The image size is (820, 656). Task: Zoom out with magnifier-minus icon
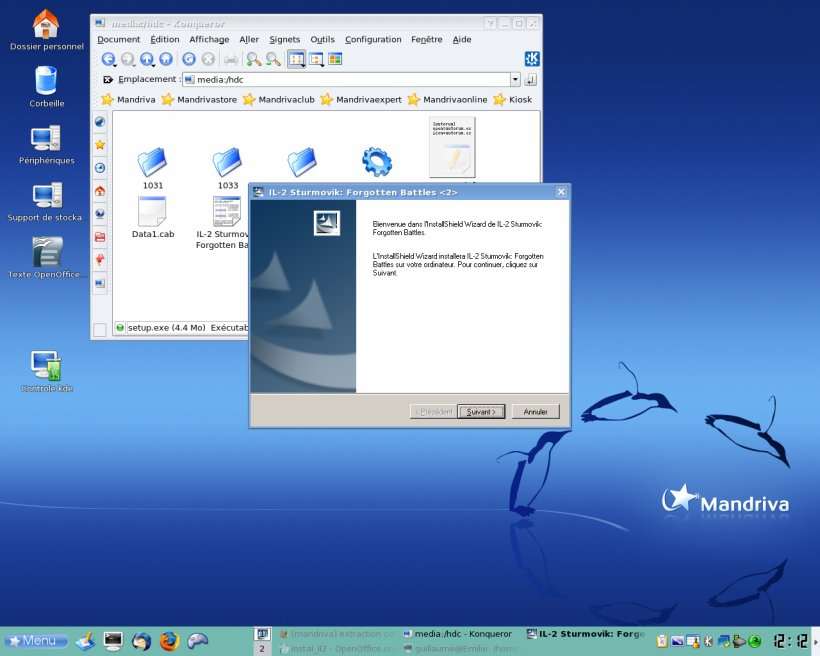point(272,59)
